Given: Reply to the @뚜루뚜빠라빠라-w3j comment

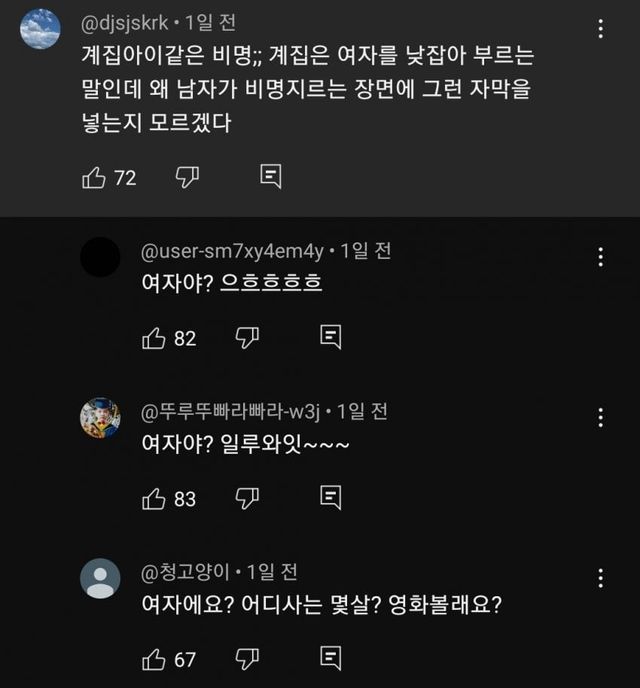Looking at the screenshot, I should (331, 498).
